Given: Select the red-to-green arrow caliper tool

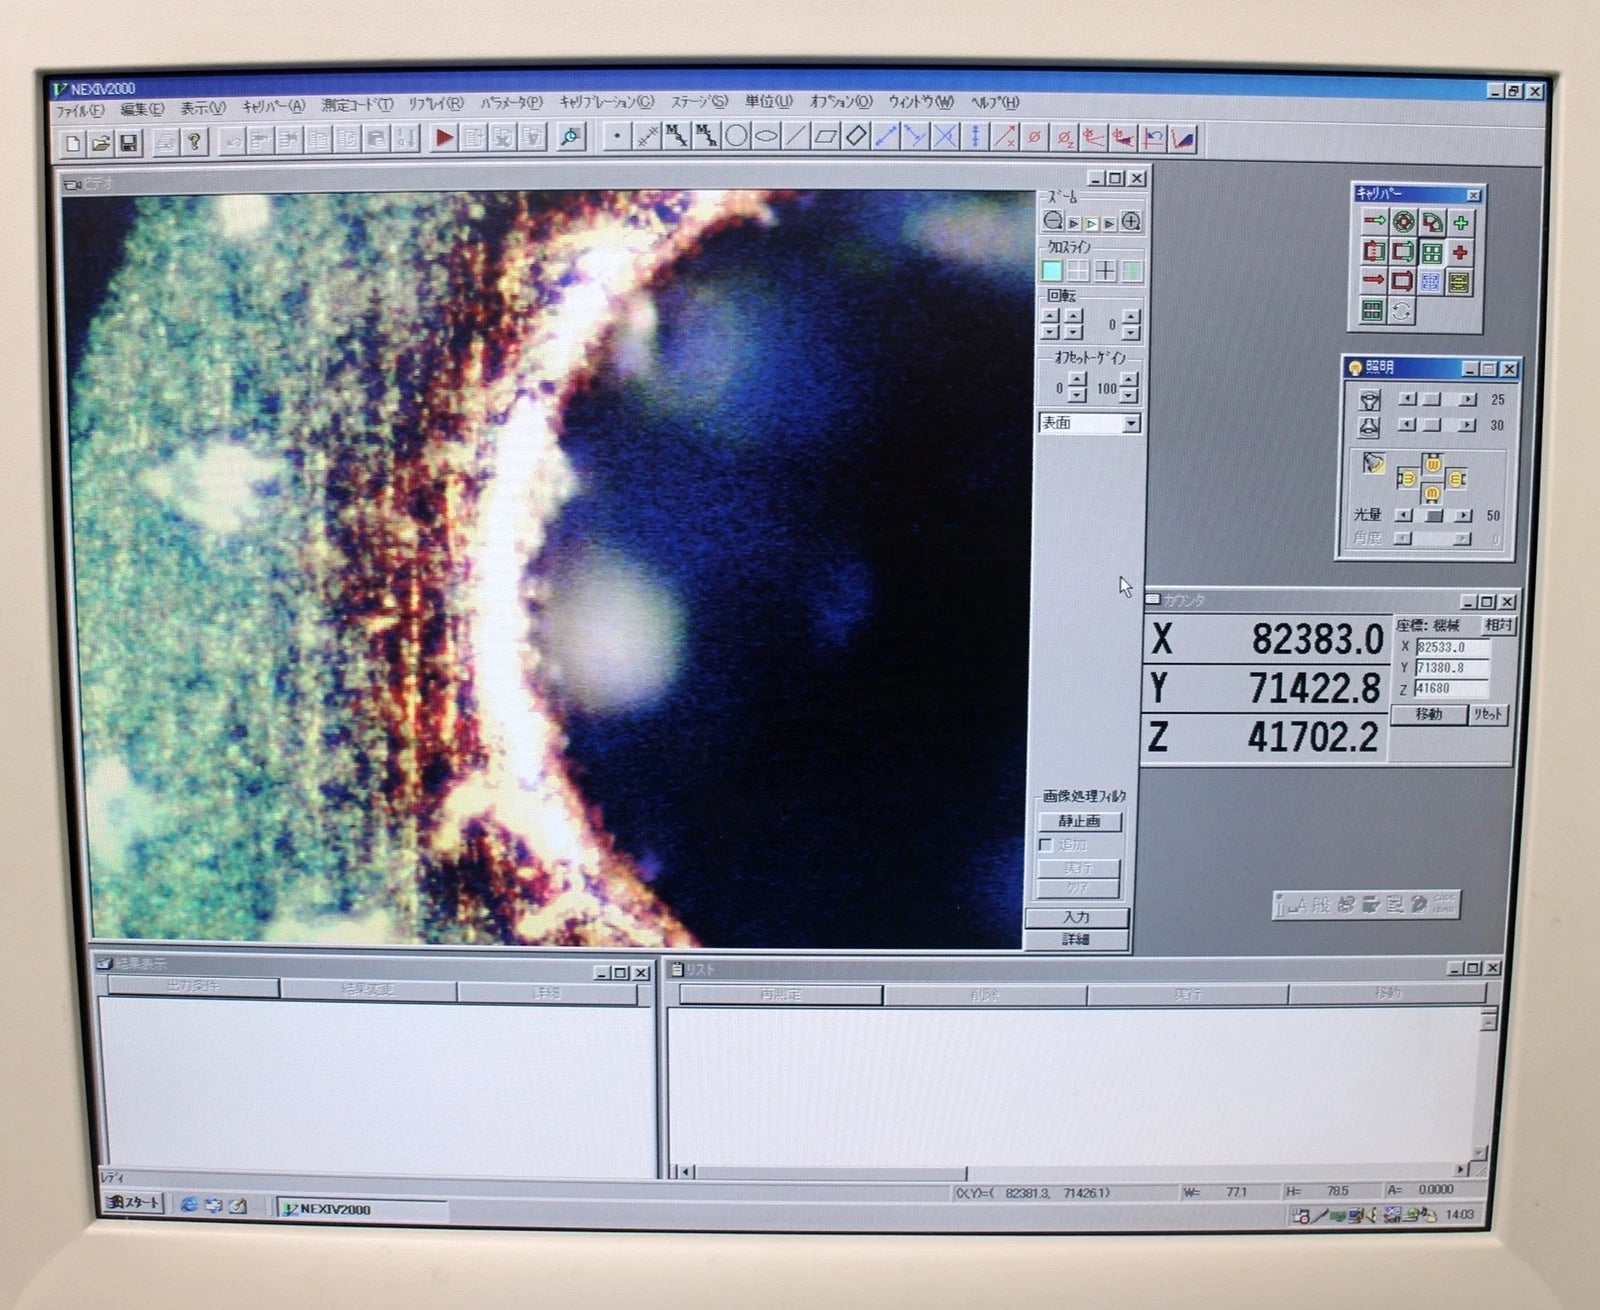Looking at the screenshot, I should pos(1375,221).
